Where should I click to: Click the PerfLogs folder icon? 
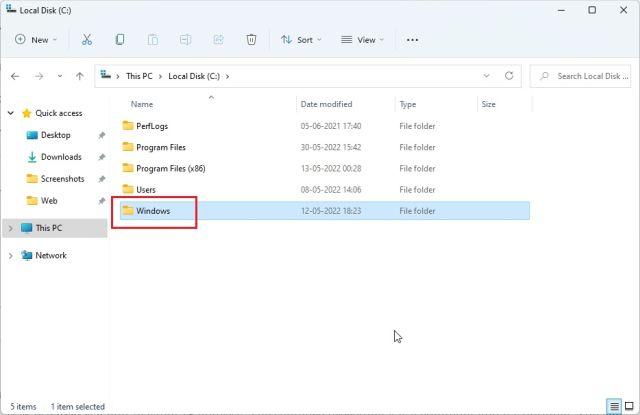[x=128, y=125]
